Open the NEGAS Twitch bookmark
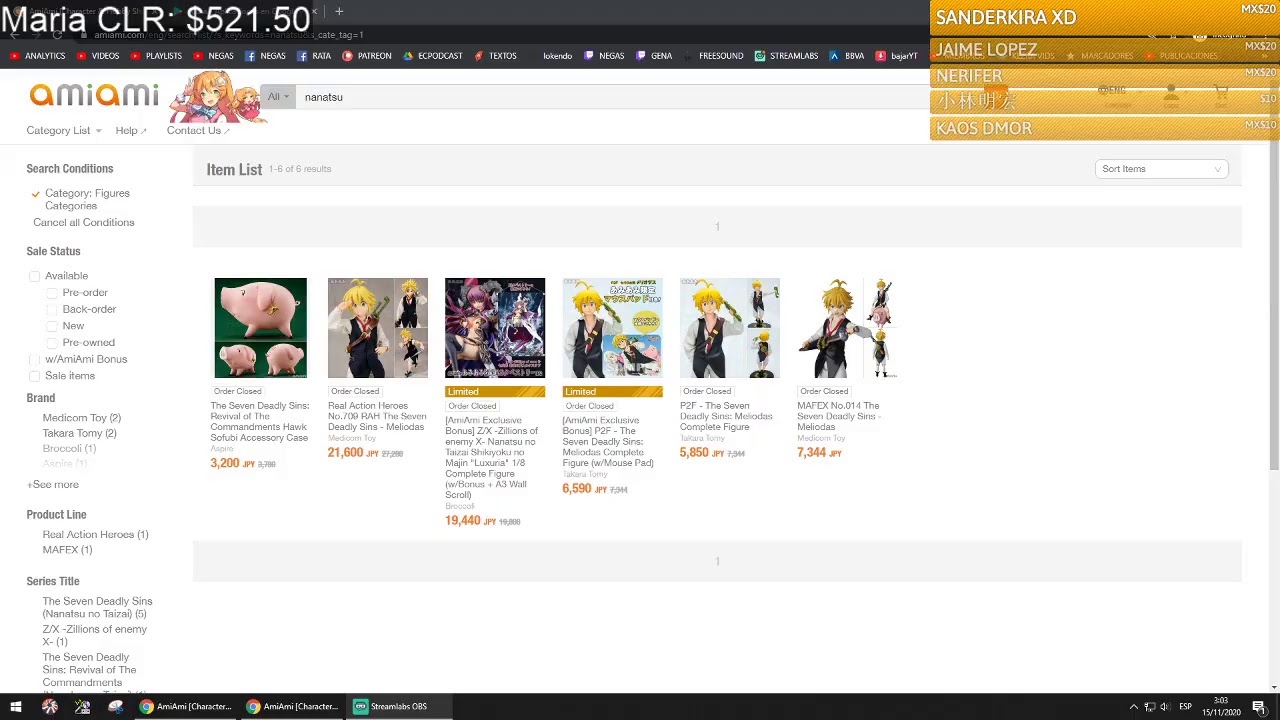This screenshot has width=1280, height=720. tap(604, 56)
